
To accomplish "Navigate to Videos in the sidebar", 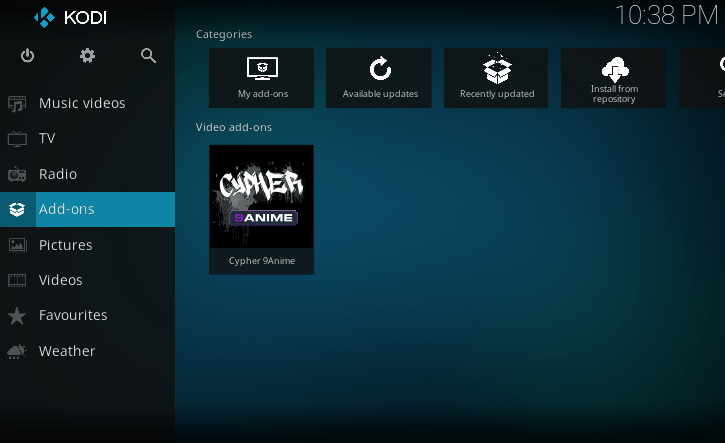I will [x=60, y=280].
